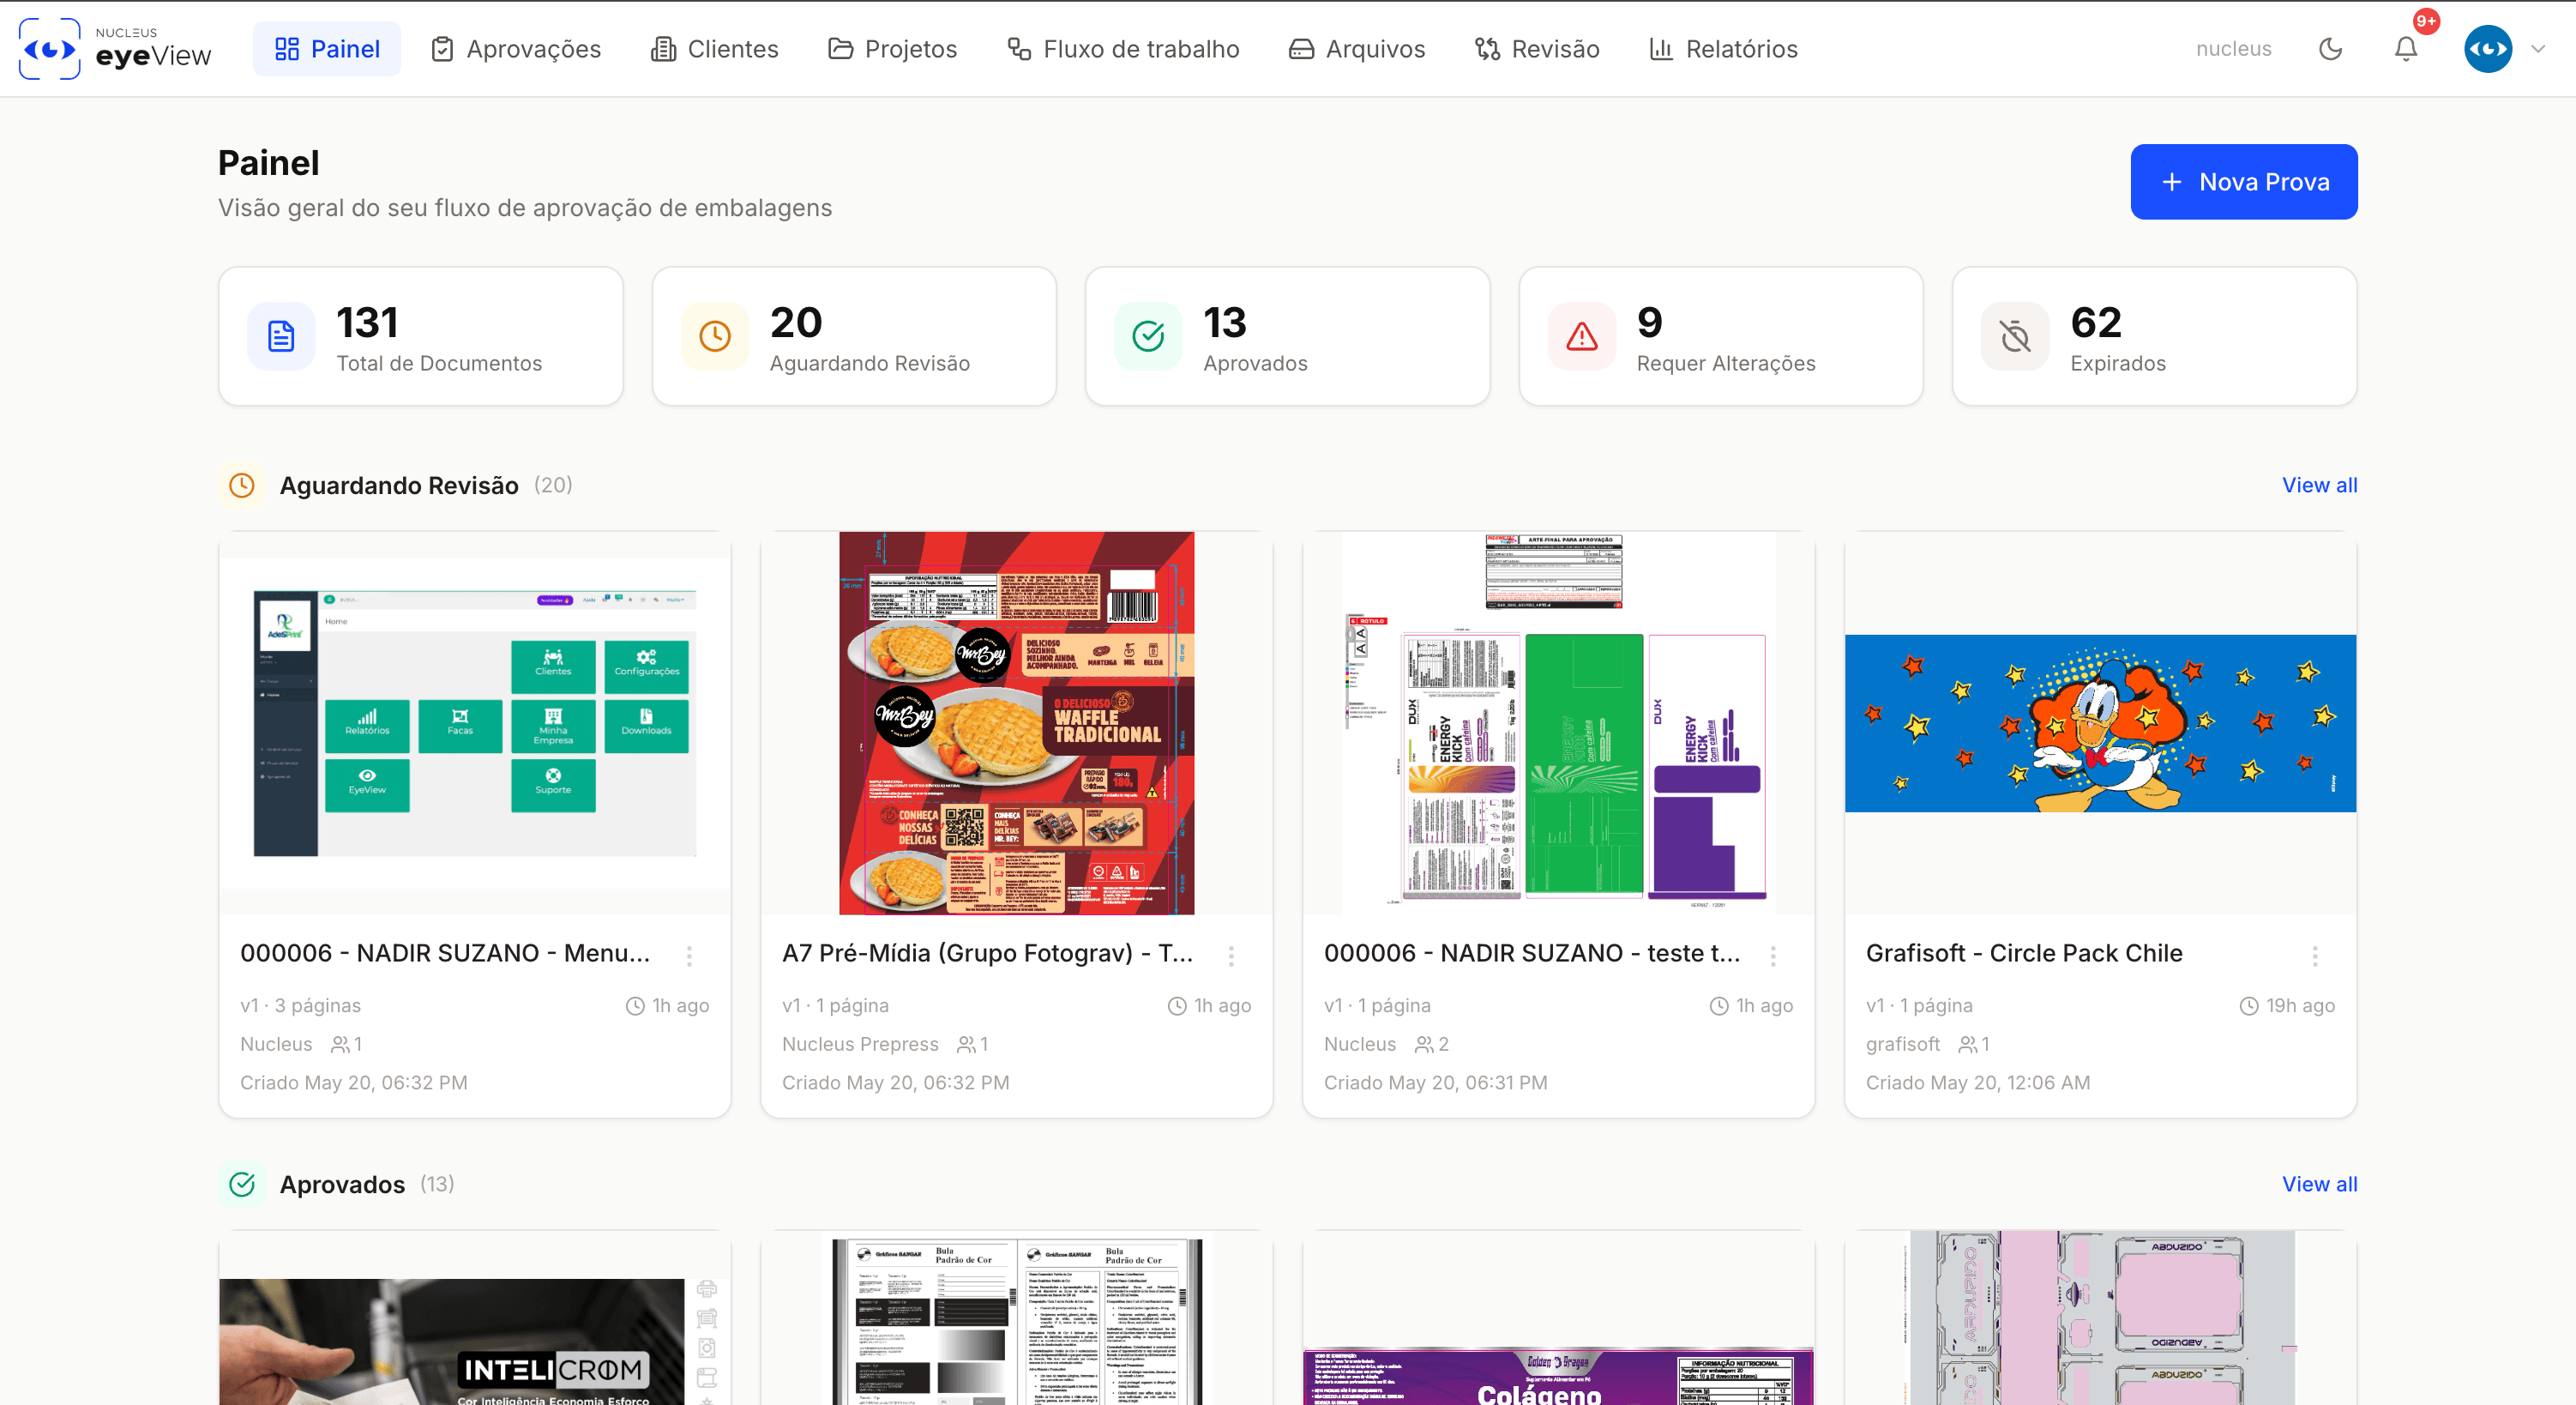The height and width of the screenshot is (1405, 2576).
Task: Open the Relatórios tab
Action: [1723, 49]
